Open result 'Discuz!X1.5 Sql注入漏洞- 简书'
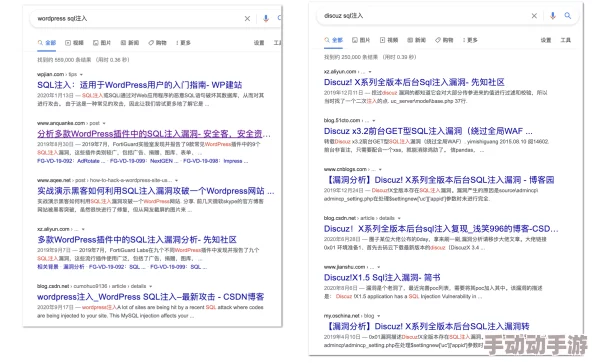594x363 pixels. pyautogui.click(x=382, y=277)
